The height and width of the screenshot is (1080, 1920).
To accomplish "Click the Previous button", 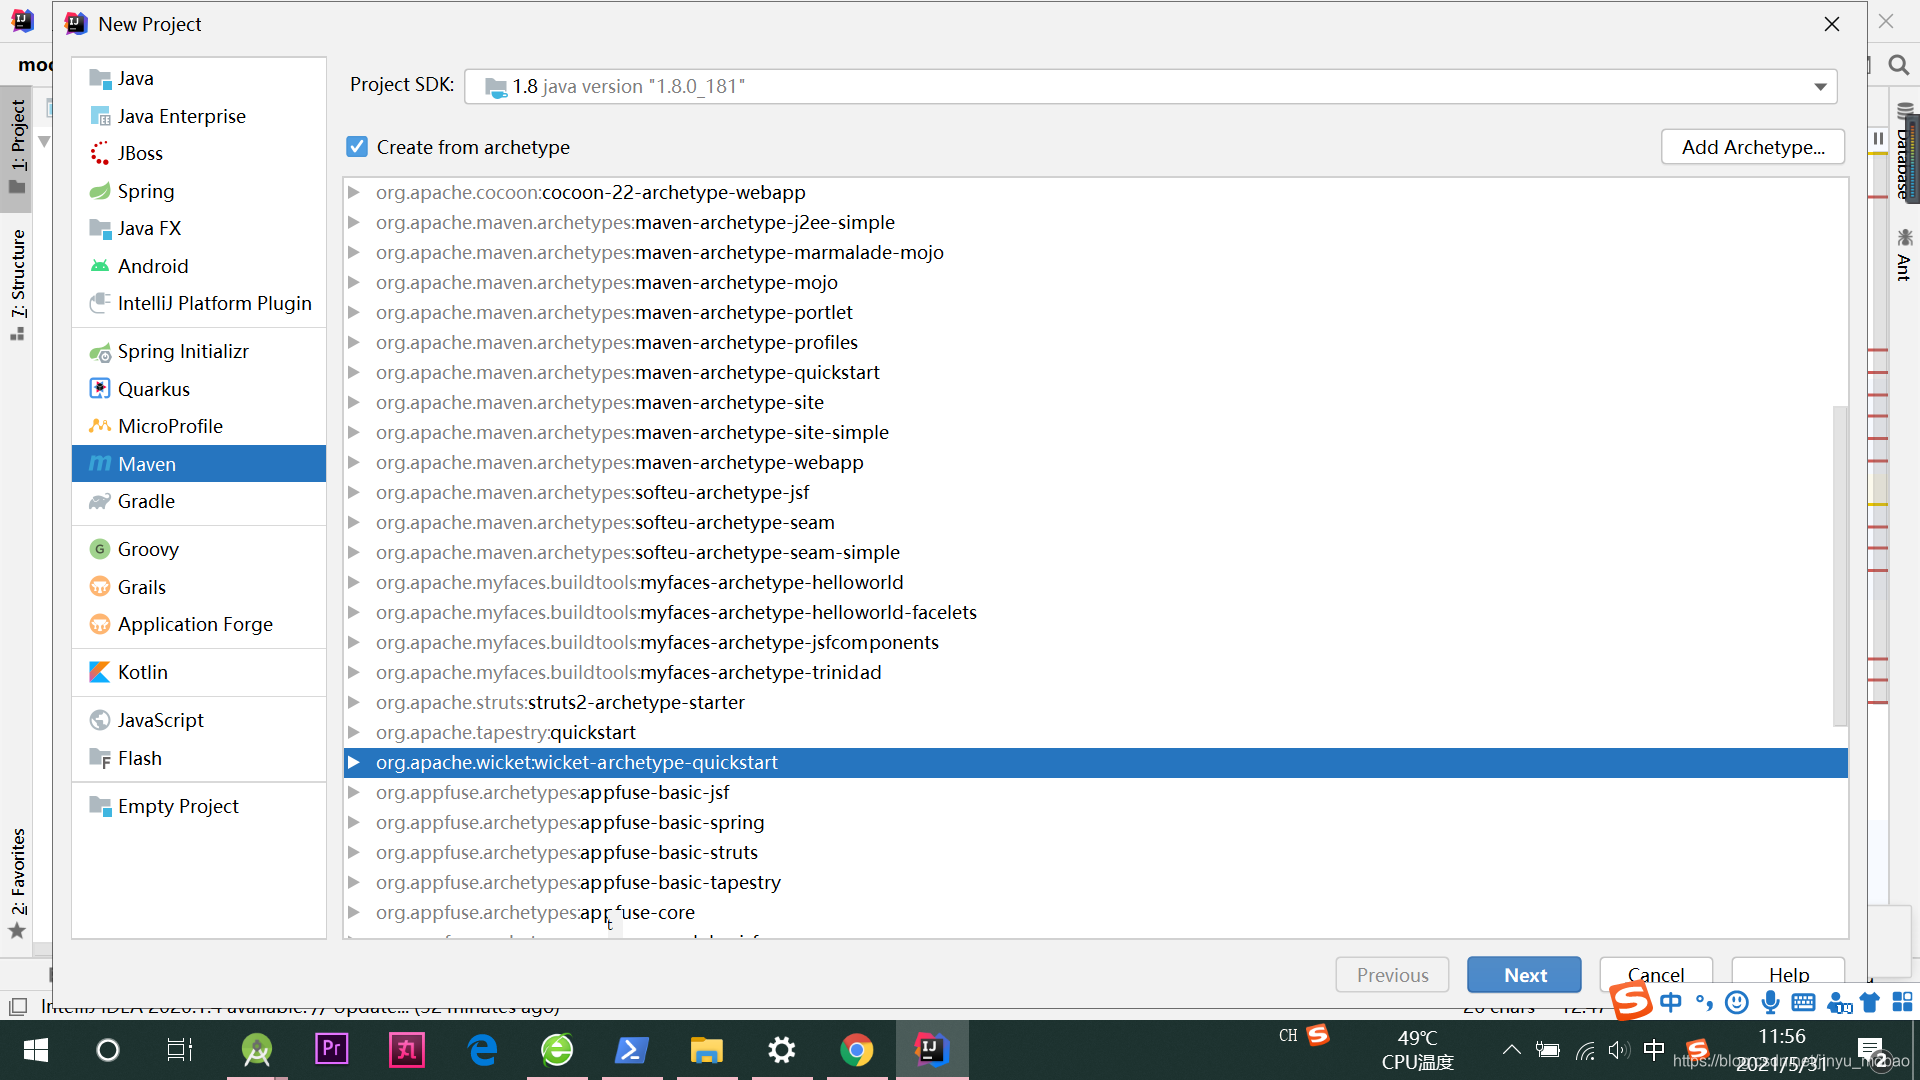I will point(1392,975).
